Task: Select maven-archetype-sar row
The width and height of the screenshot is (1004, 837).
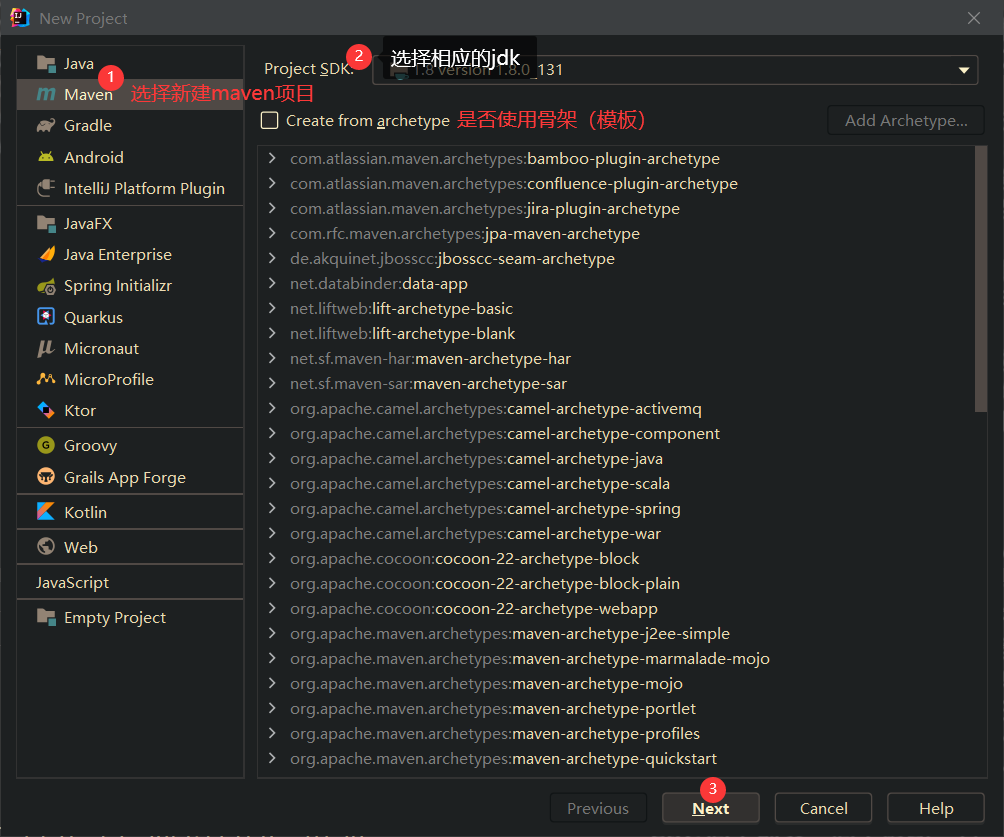Action: click(616, 383)
